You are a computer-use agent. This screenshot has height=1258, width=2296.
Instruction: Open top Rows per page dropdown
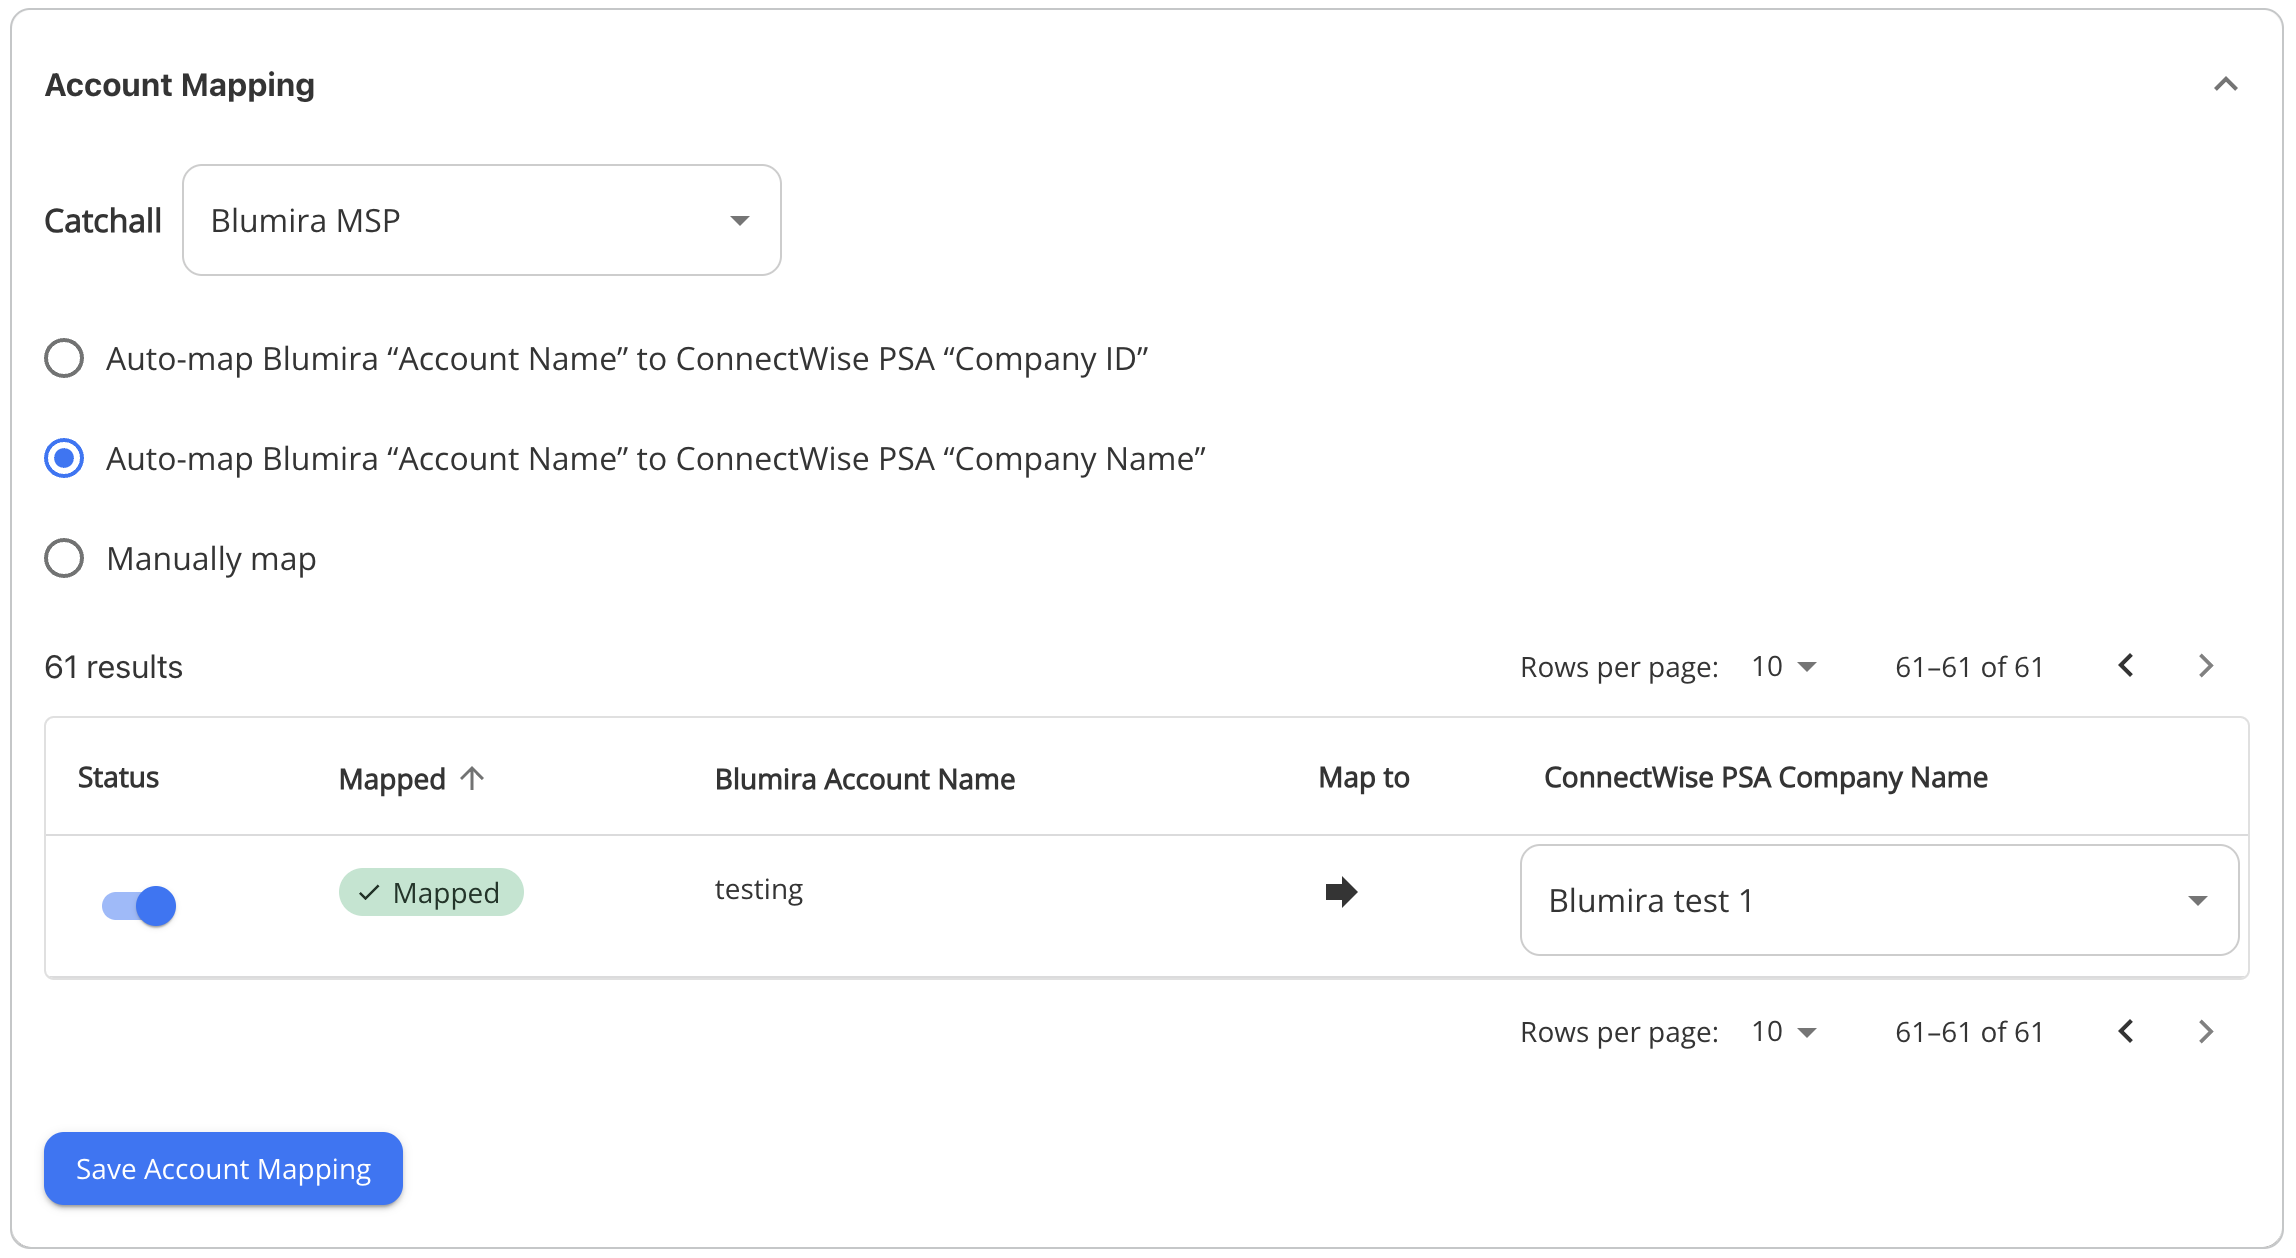(1784, 667)
